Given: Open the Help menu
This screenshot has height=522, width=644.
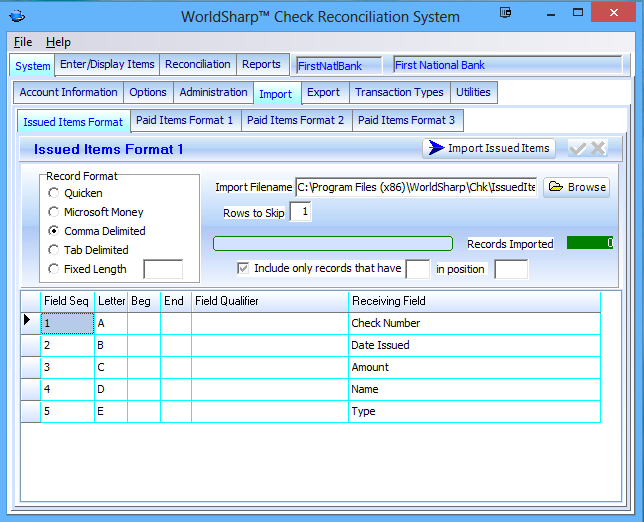Looking at the screenshot, I should click(58, 42).
